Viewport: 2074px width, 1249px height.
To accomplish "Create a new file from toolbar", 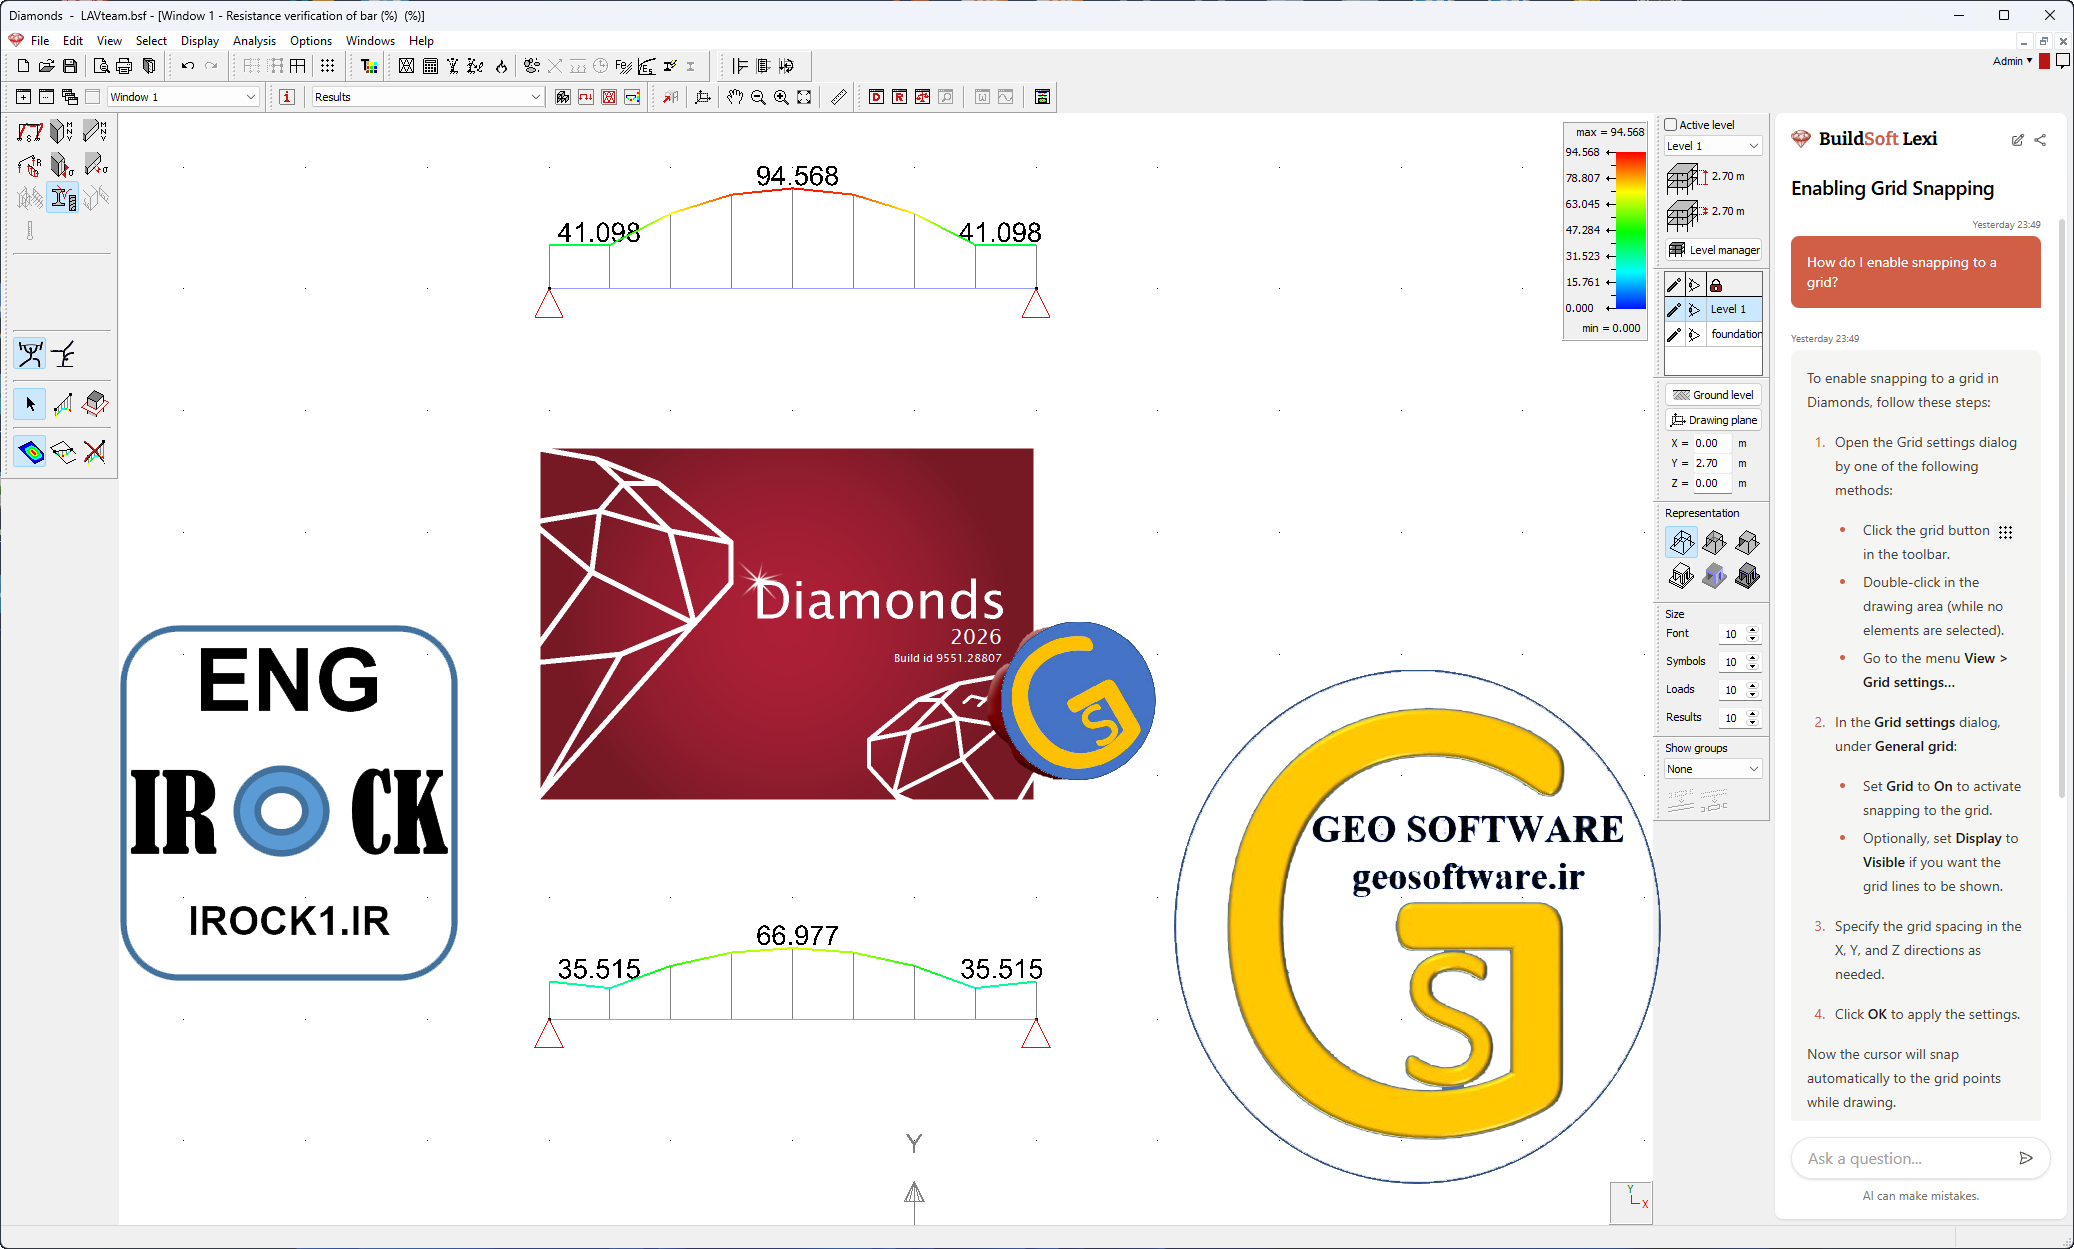I will (x=23, y=66).
